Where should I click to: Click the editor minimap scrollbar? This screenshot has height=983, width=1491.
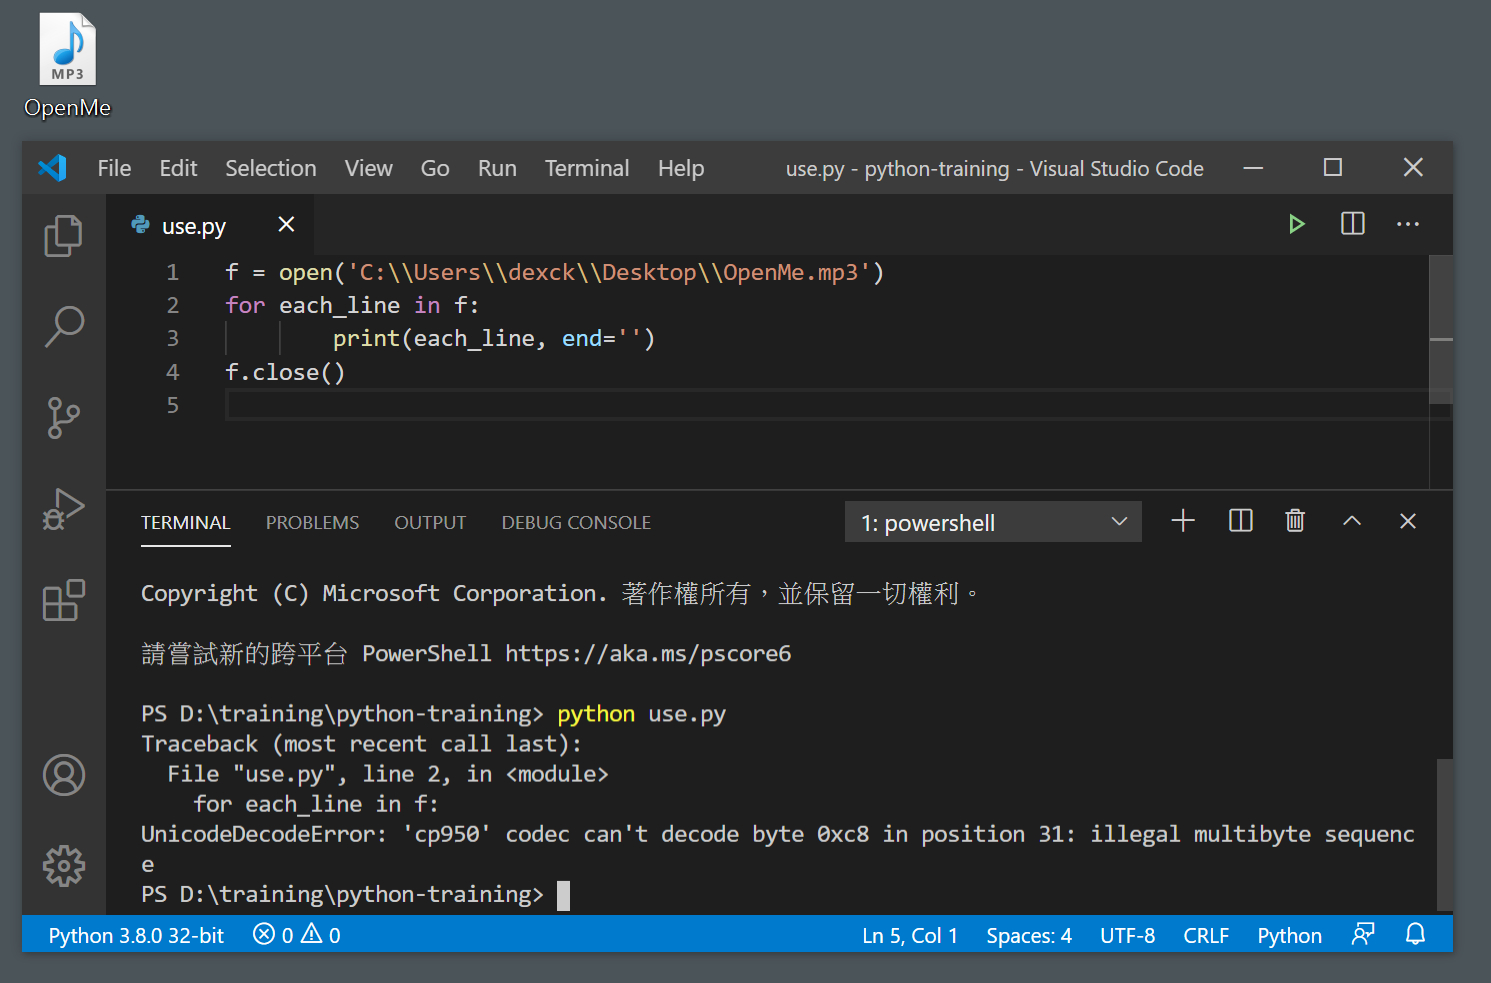click(1441, 330)
